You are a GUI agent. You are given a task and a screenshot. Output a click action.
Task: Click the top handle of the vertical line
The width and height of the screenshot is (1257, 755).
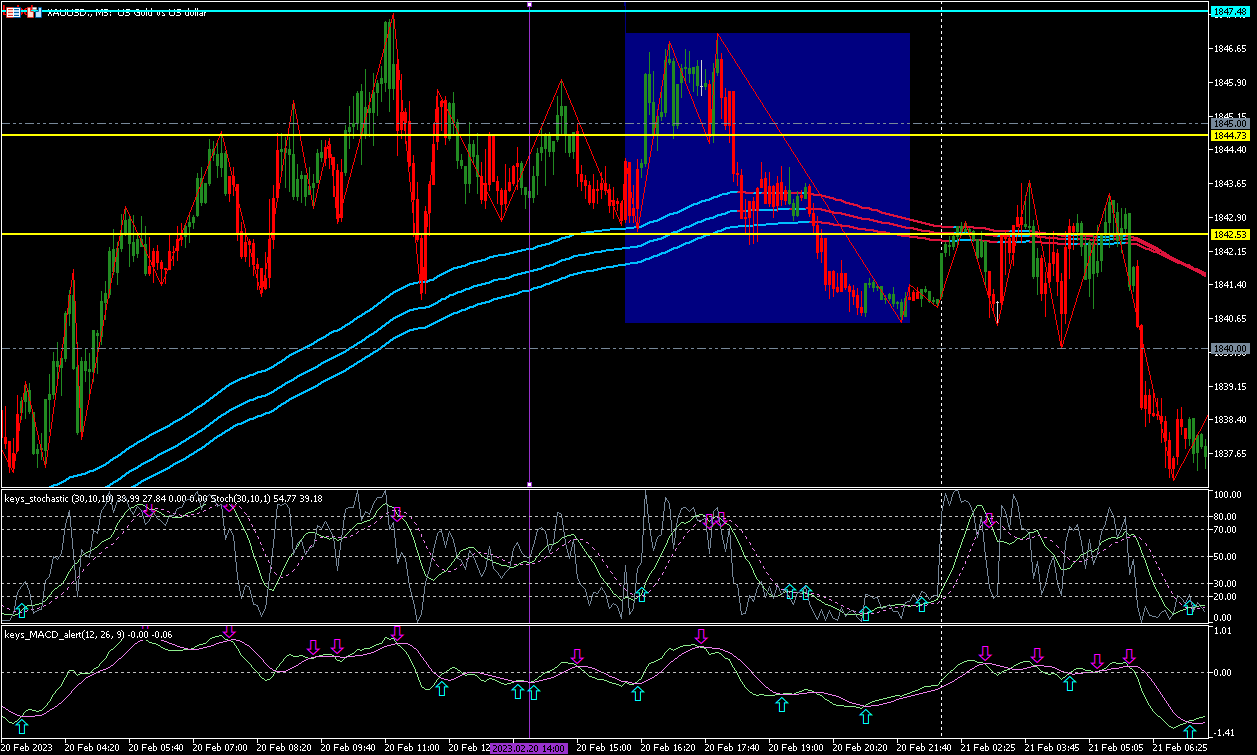529,5
